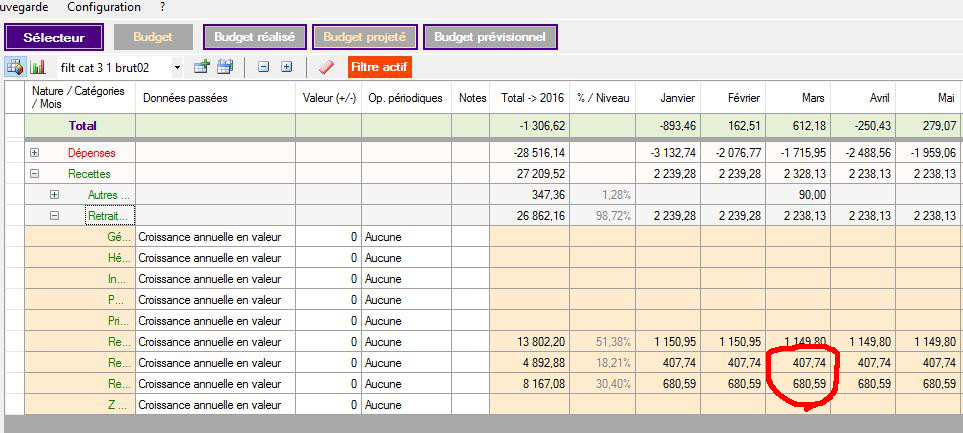The width and height of the screenshot is (963, 433).
Task: Click the save table view icon
Action: point(225,67)
